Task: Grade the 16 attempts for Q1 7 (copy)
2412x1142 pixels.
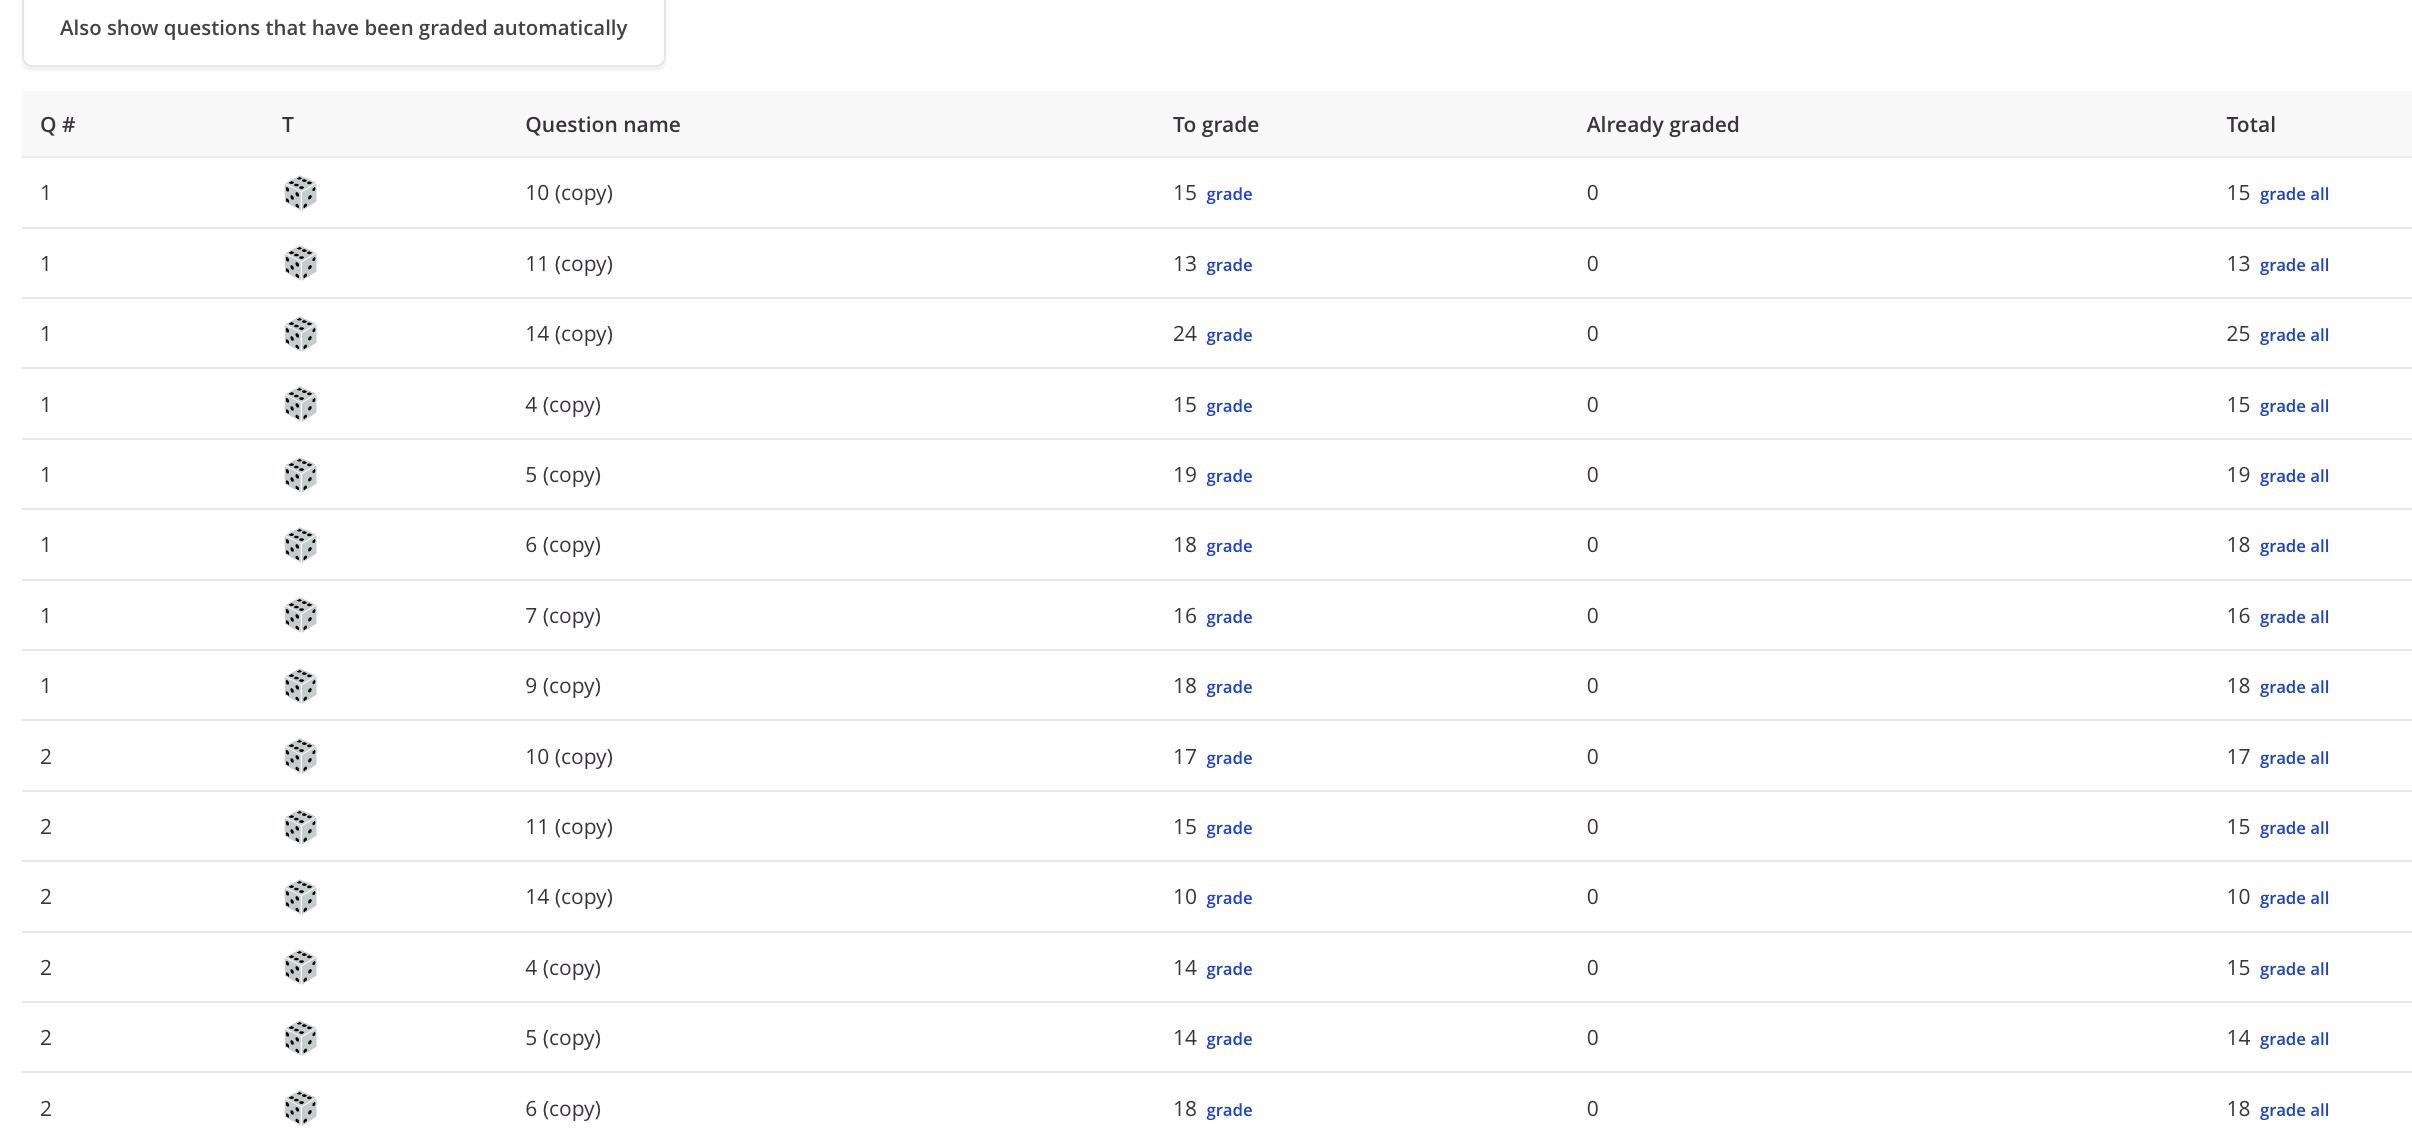Action: click(1229, 617)
